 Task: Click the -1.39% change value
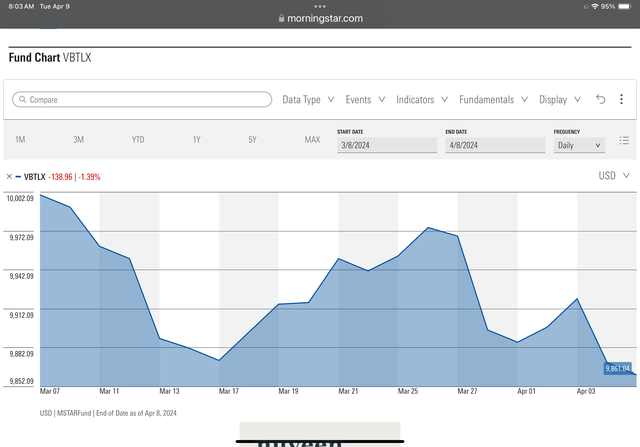click(x=89, y=177)
